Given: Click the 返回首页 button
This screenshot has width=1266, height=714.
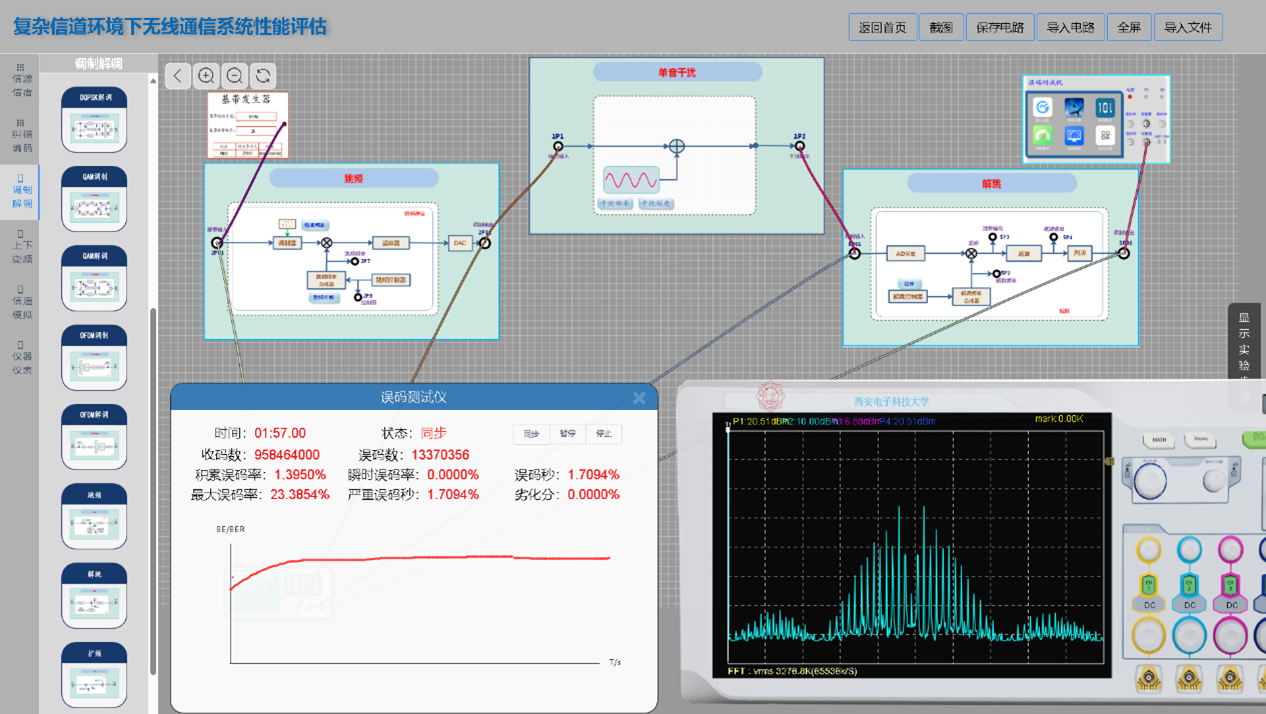Looking at the screenshot, I should pos(882,27).
